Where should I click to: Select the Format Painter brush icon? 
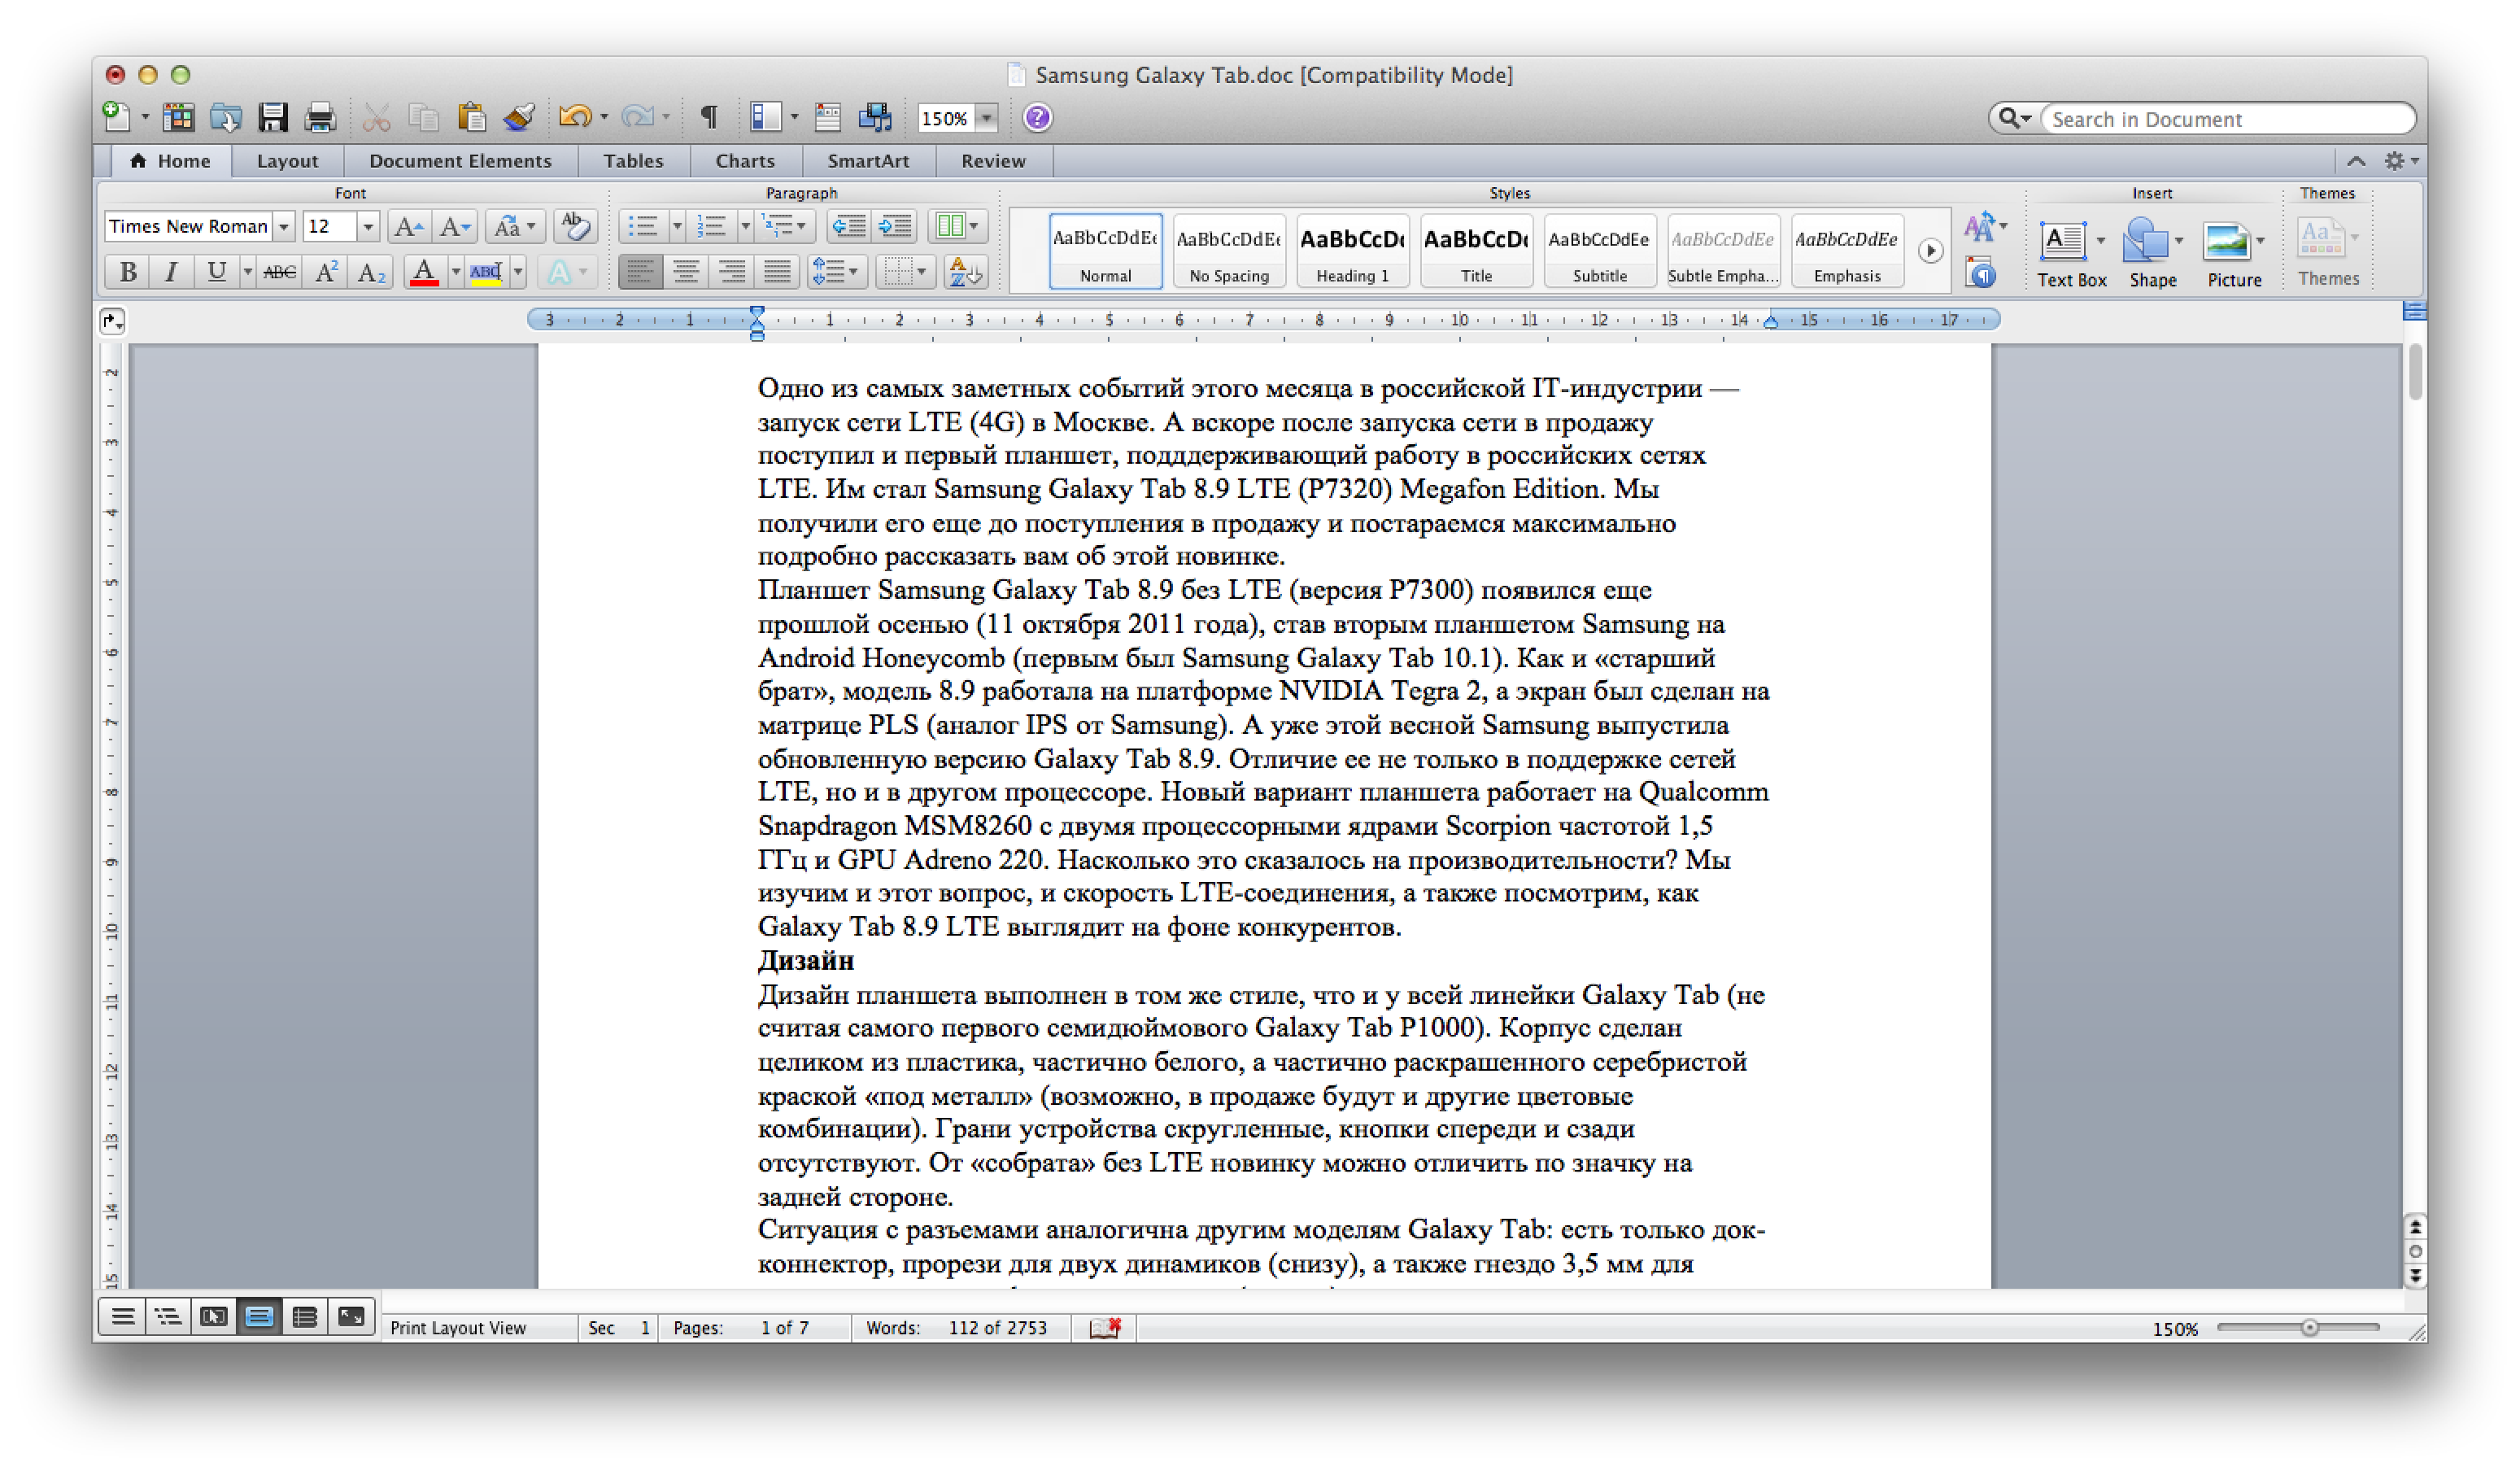[x=518, y=118]
